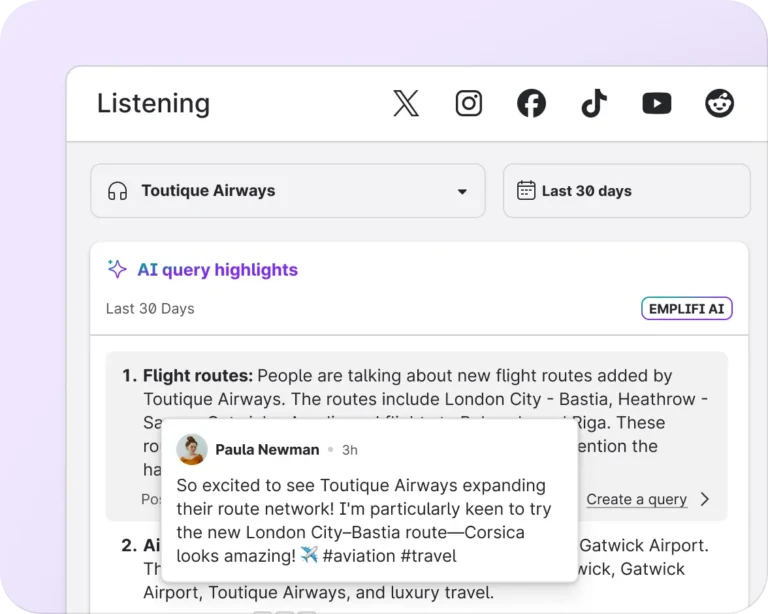Click the #aviation hashtag in the post

[359, 556]
